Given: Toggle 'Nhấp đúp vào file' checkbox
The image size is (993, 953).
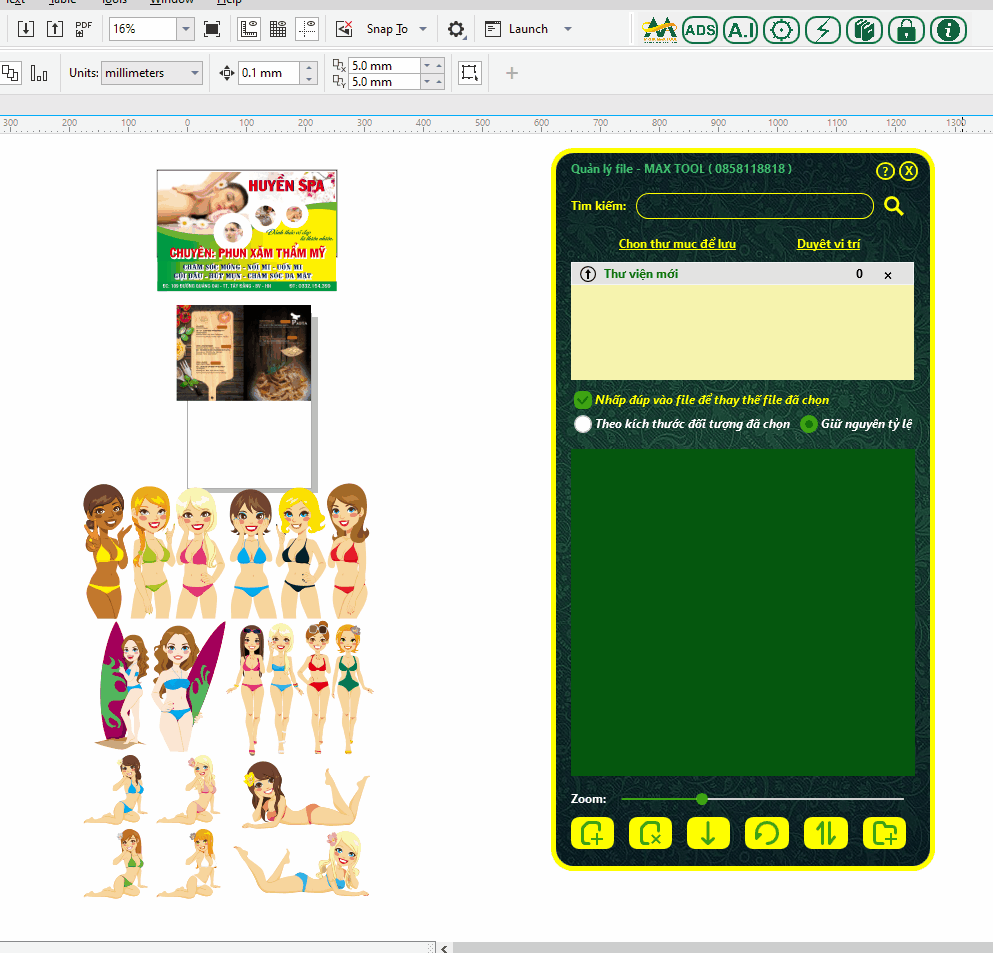Looking at the screenshot, I should click(x=583, y=400).
